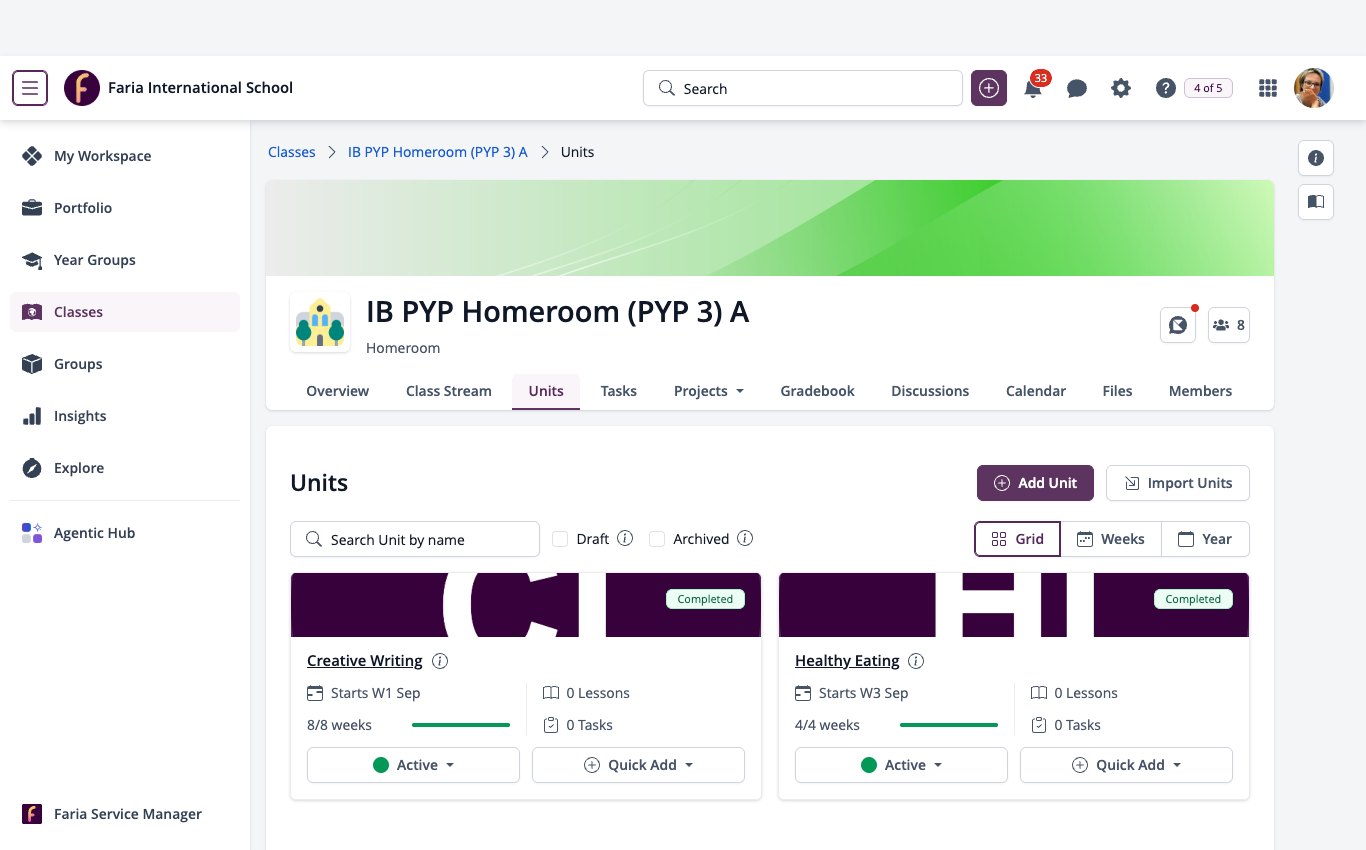Click the info icon next to Draft
This screenshot has width=1366, height=850.
pos(625,539)
